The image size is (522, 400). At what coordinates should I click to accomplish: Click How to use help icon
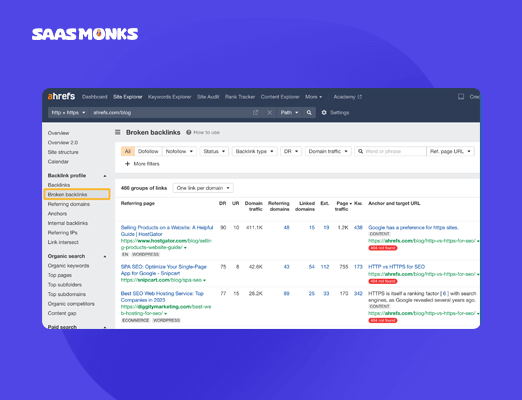(x=189, y=132)
